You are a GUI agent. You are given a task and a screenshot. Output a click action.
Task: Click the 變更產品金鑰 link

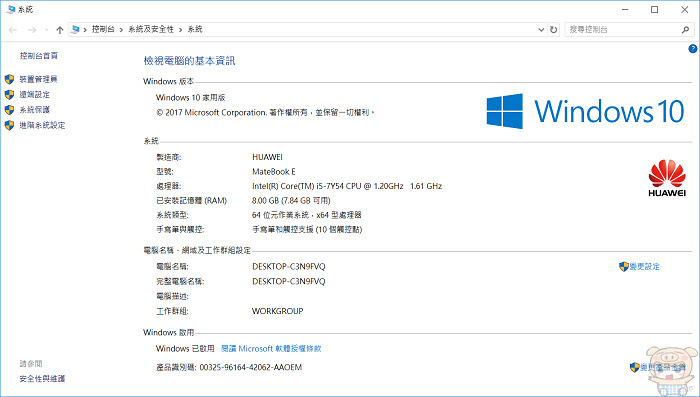pyautogui.click(x=663, y=368)
